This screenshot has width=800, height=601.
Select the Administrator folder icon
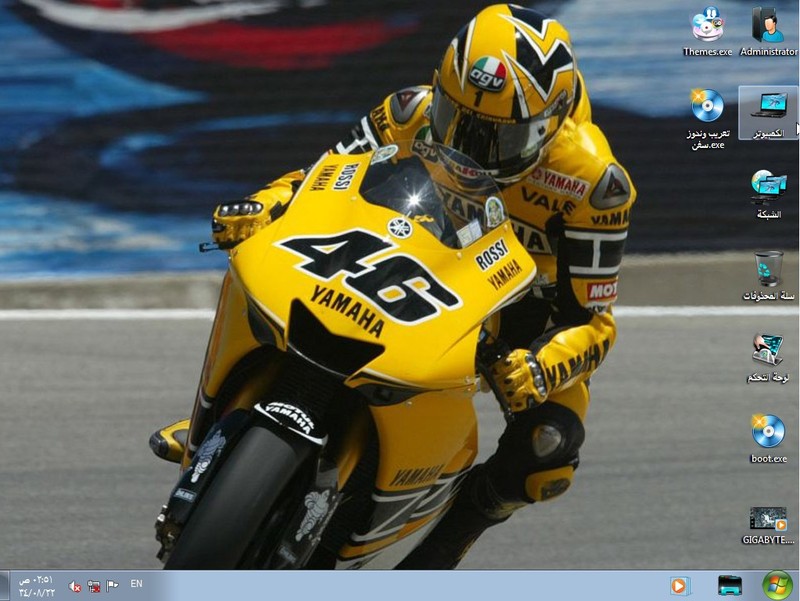(x=768, y=31)
